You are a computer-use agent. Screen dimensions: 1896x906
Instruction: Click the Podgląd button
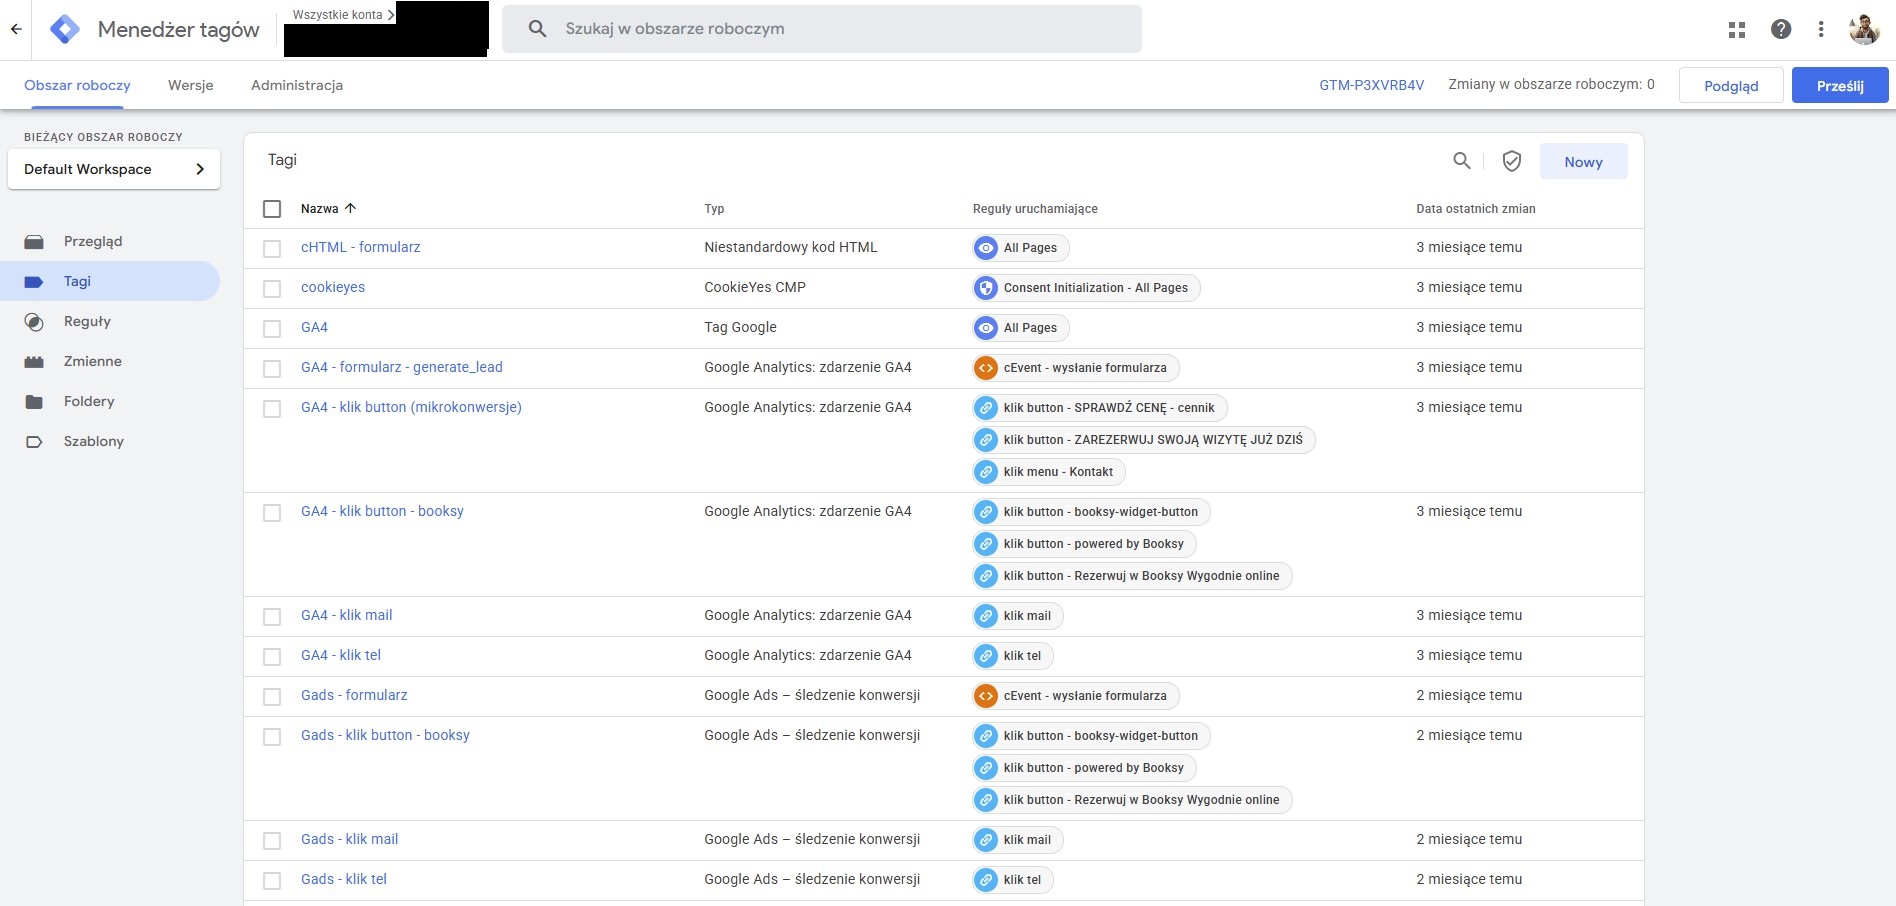(x=1731, y=86)
